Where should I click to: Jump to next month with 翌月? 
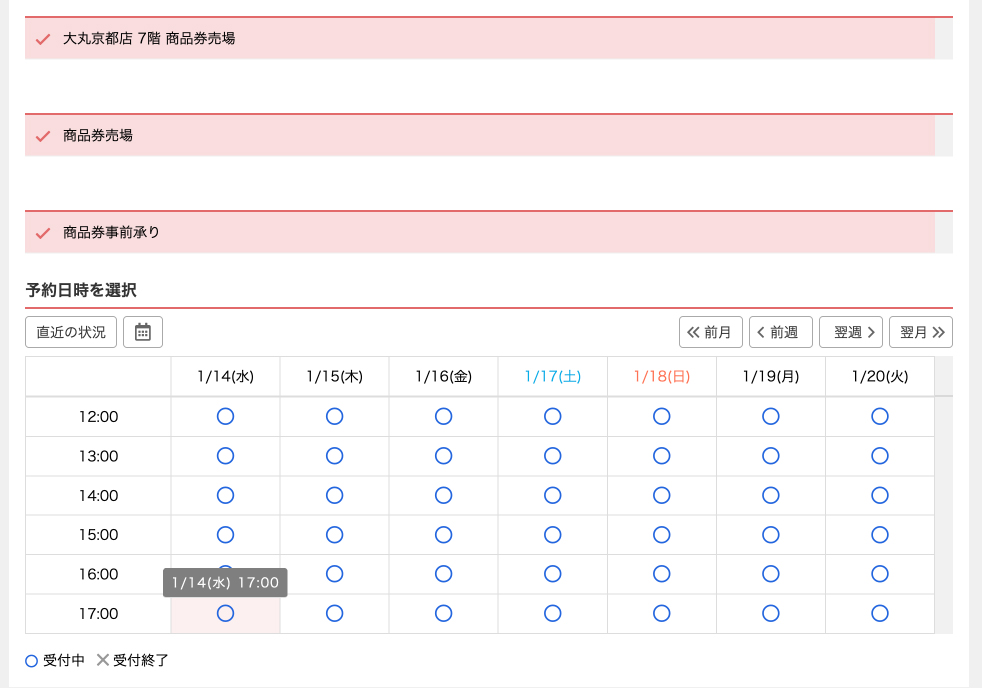(920, 332)
